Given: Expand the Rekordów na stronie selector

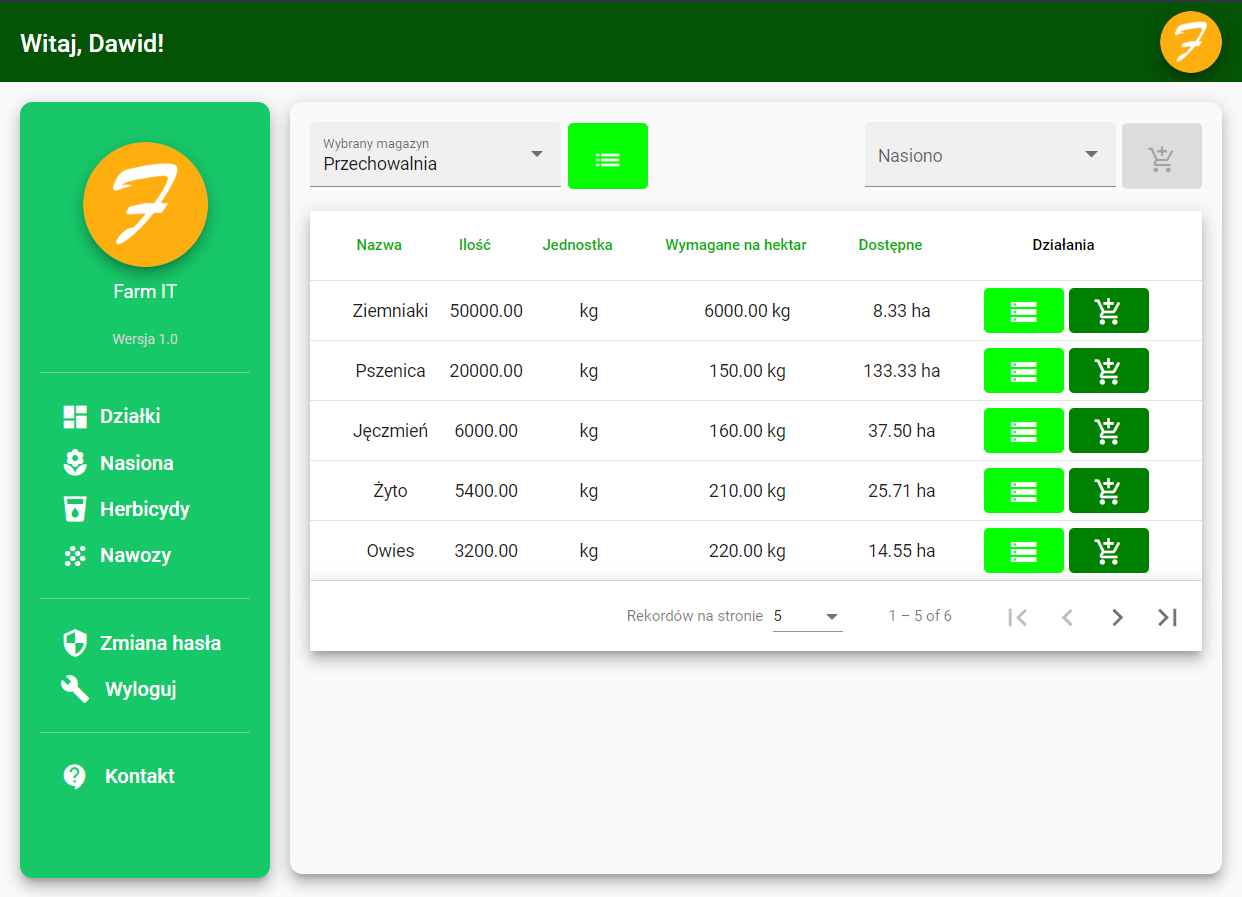Looking at the screenshot, I should point(806,615).
